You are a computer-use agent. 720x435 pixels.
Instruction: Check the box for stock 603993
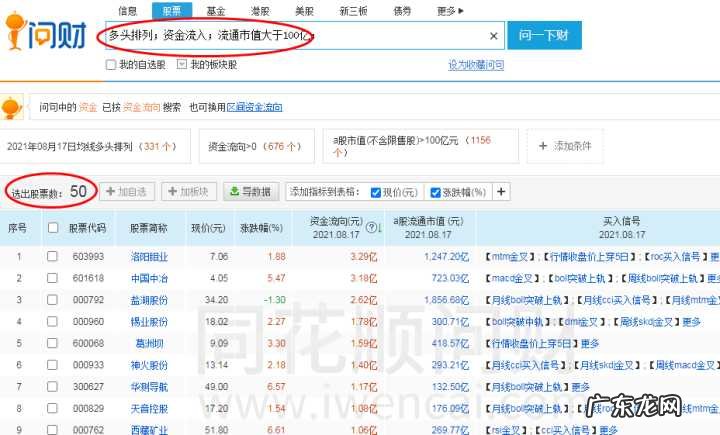[x=52, y=256]
